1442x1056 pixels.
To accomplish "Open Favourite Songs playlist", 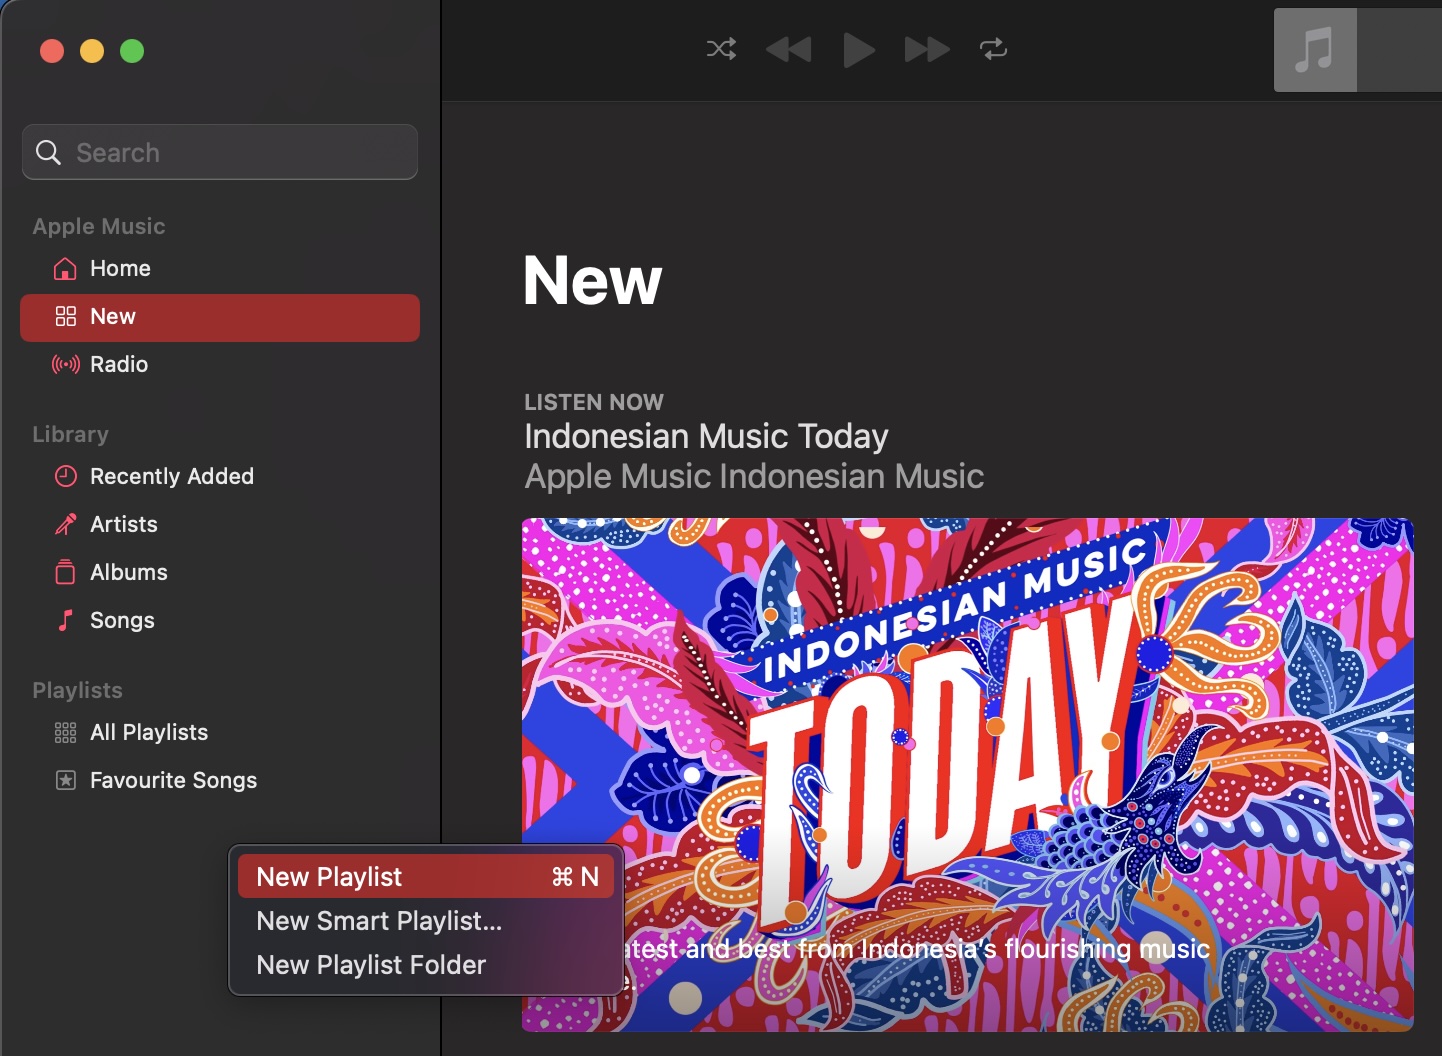I will (x=220, y=780).
